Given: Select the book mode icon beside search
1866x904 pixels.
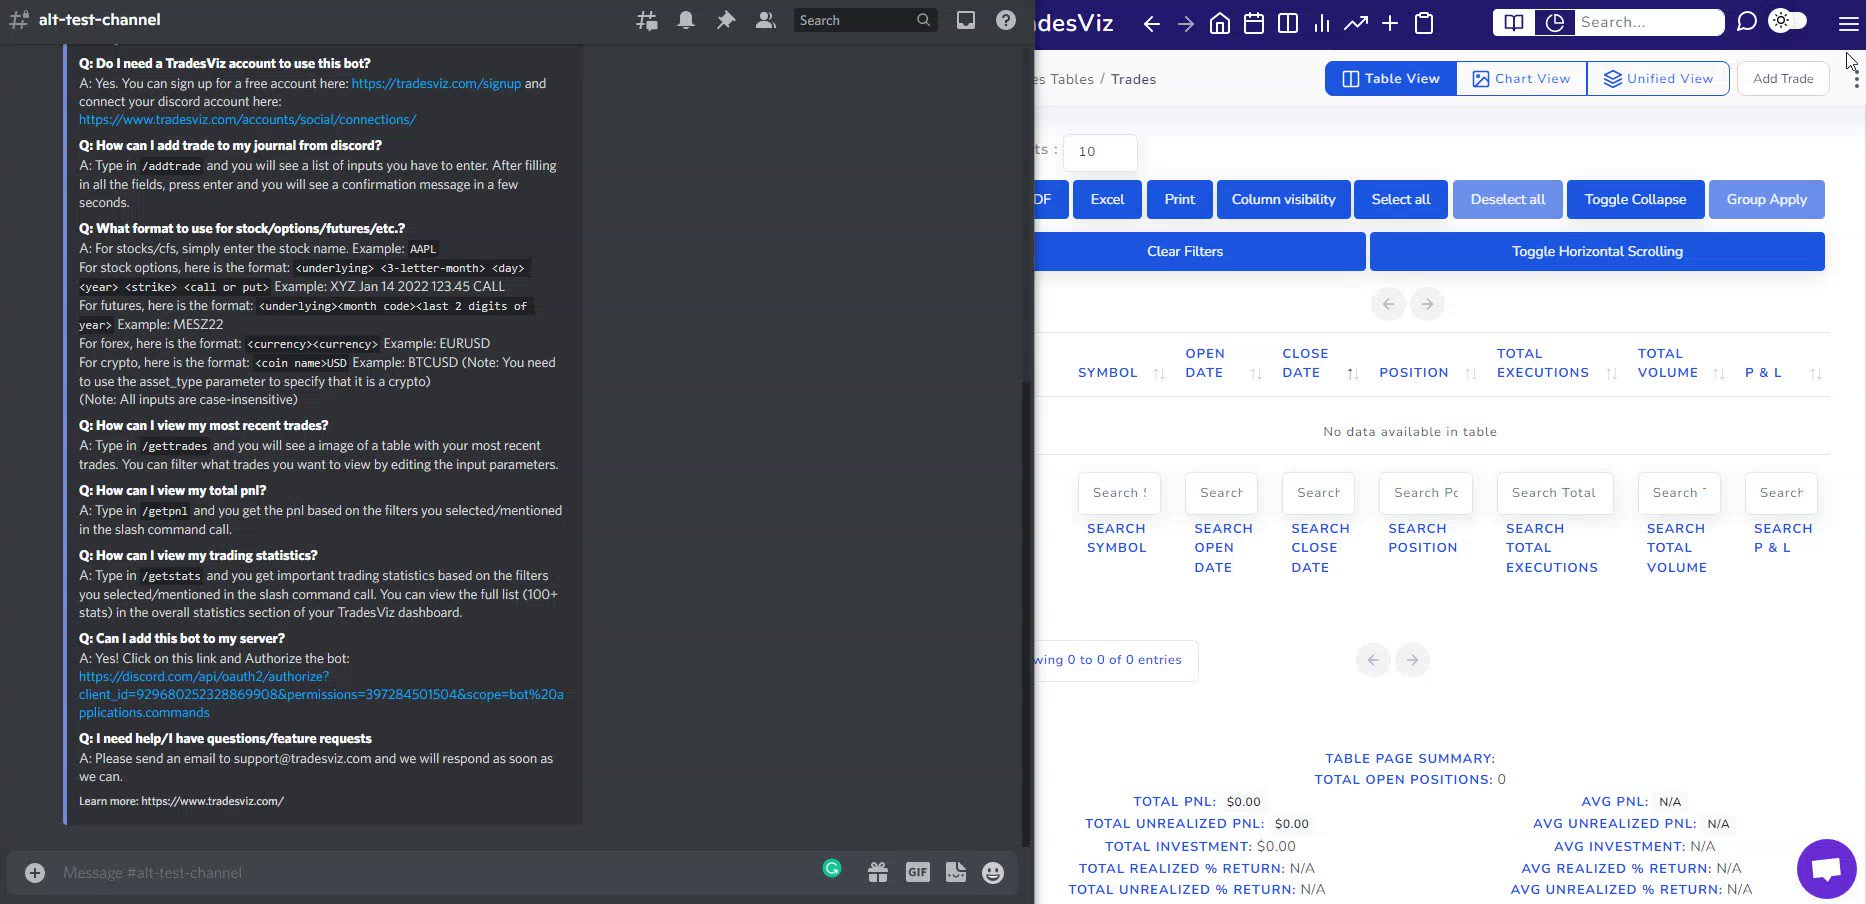Looking at the screenshot, I should point(1514,22).
